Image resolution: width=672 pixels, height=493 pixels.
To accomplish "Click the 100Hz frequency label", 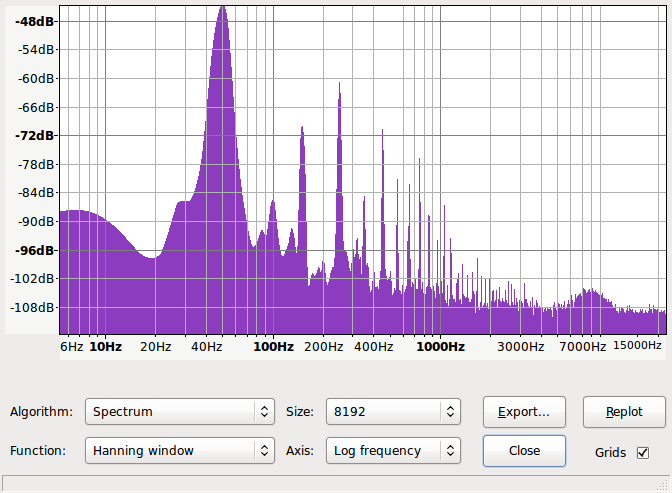I will [x=273, y=346].
